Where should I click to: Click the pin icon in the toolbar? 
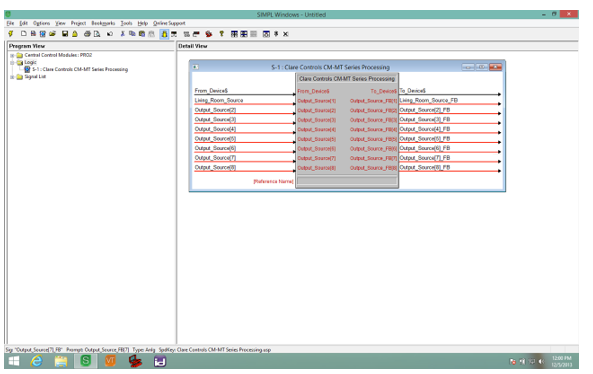pyautogui.click(x=276, y=34)
